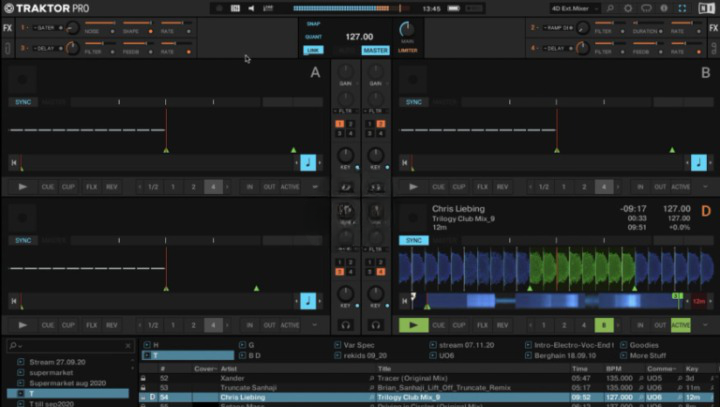Toggle left FX panel icon

(7, 28)
